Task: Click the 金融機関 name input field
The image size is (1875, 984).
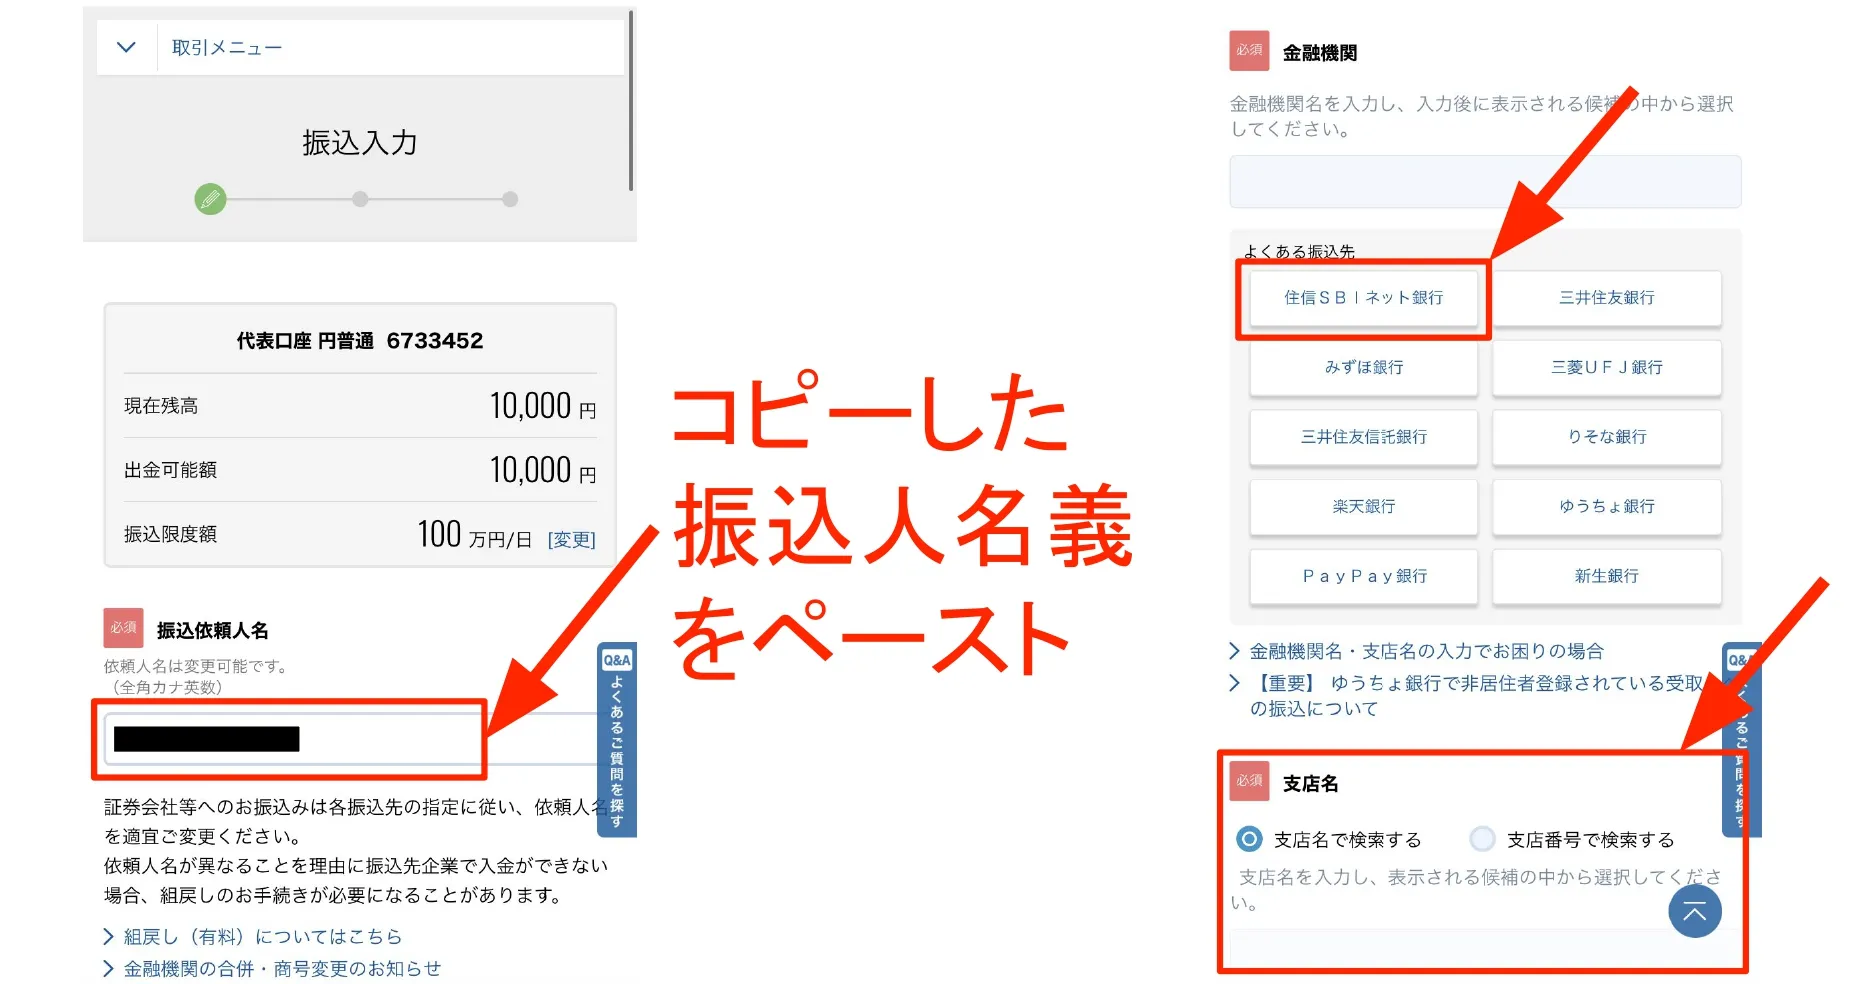Action: point(1484,182)
